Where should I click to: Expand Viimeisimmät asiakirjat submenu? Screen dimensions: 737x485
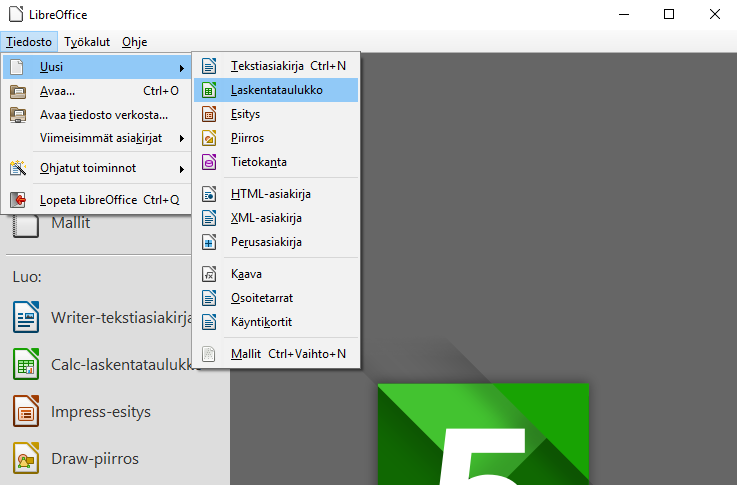pos(182,138)
